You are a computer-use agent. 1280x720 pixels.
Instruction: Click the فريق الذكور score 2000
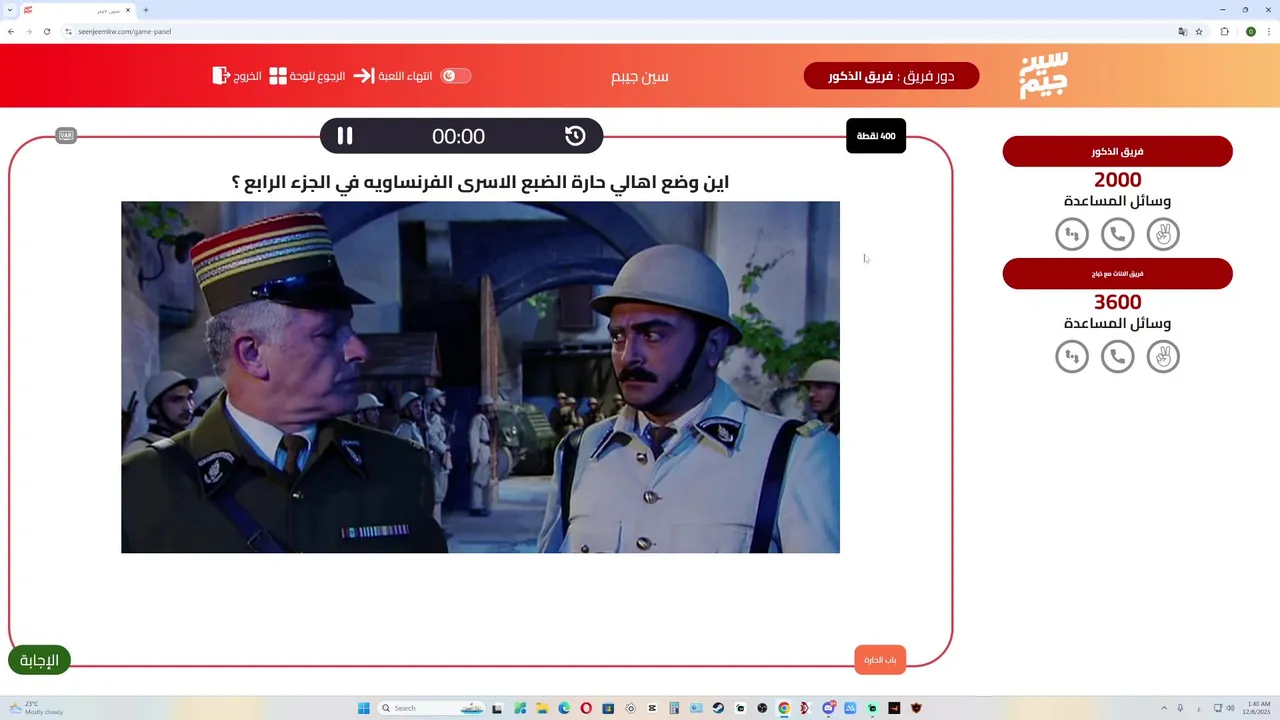click(1117, 180)
